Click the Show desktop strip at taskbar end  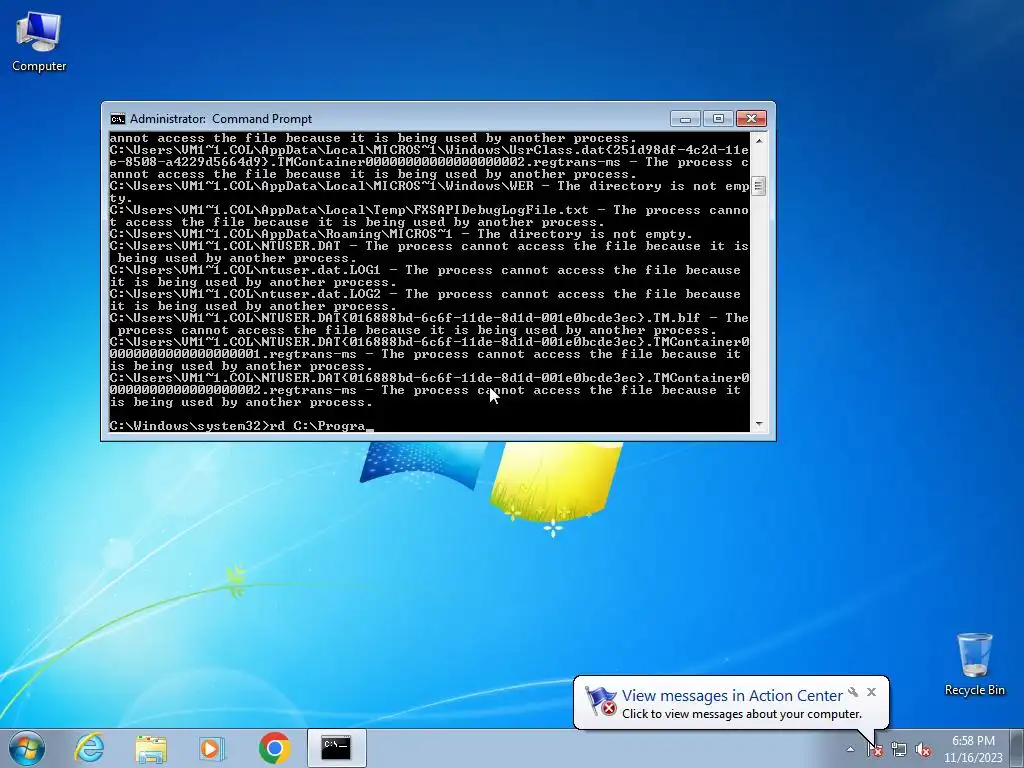[x=1017, y=748]
